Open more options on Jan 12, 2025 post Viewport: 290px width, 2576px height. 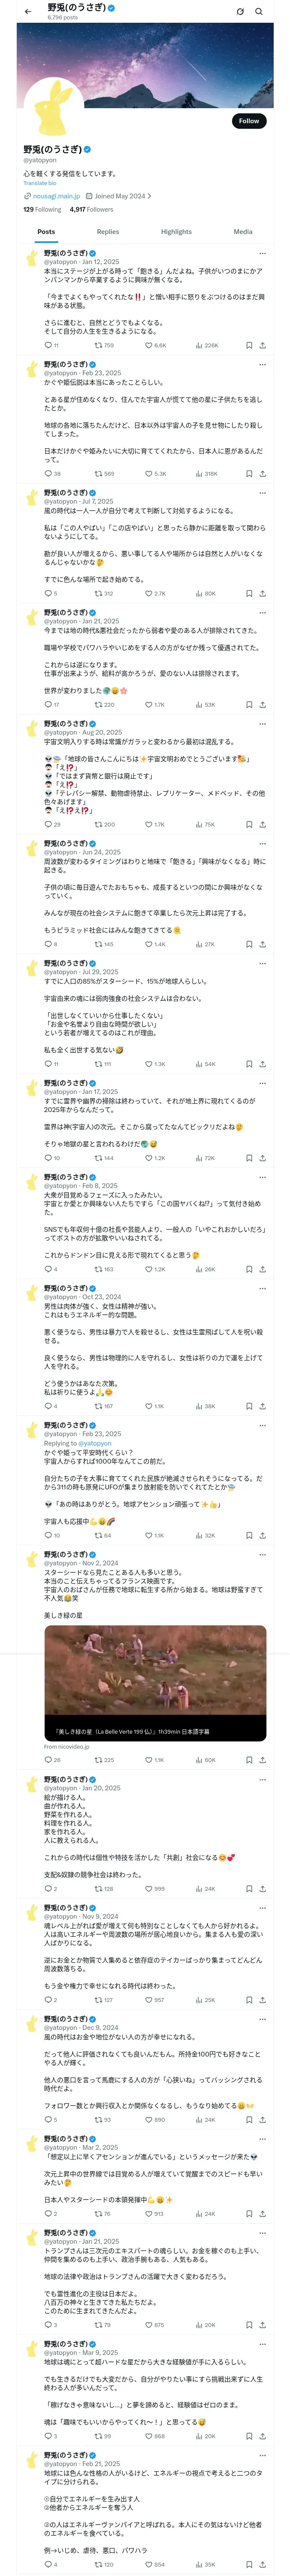pos(262,253)
